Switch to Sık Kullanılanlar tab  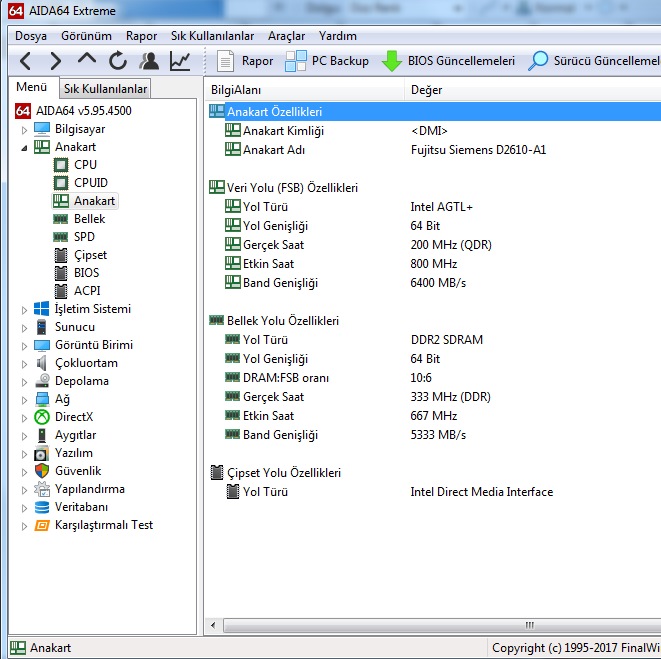click(112, 89)
